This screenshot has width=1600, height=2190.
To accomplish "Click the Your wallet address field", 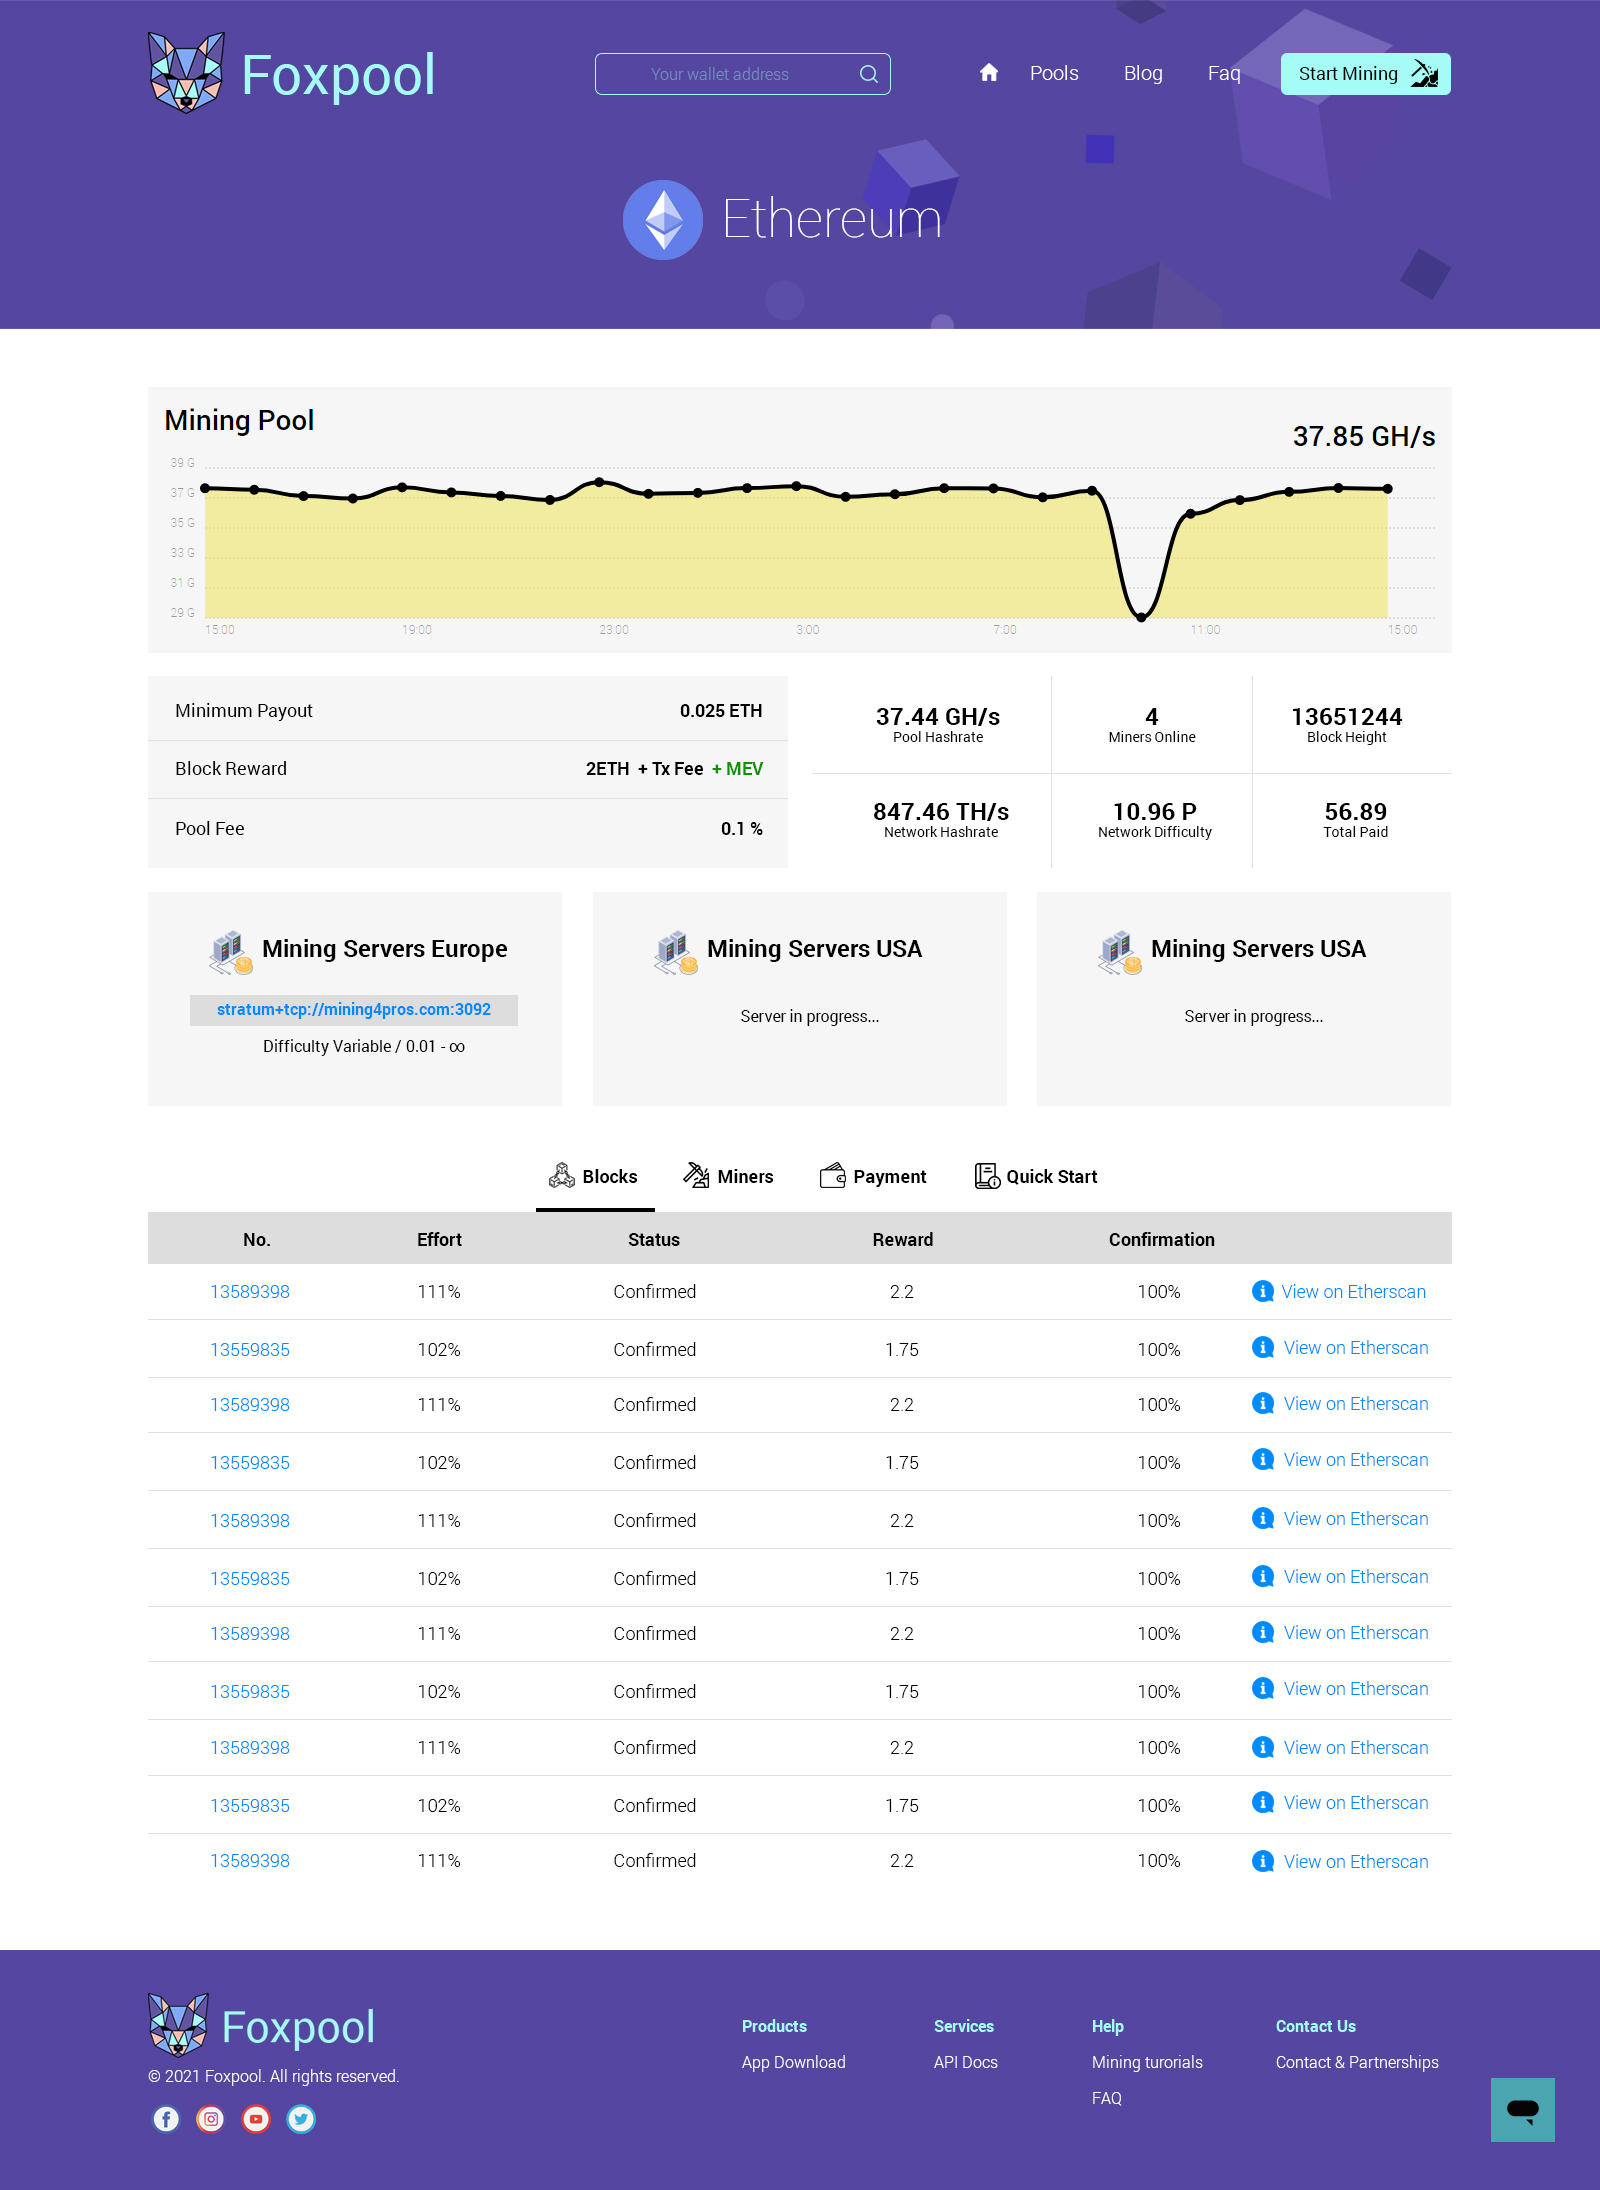I will click(743, 74).
